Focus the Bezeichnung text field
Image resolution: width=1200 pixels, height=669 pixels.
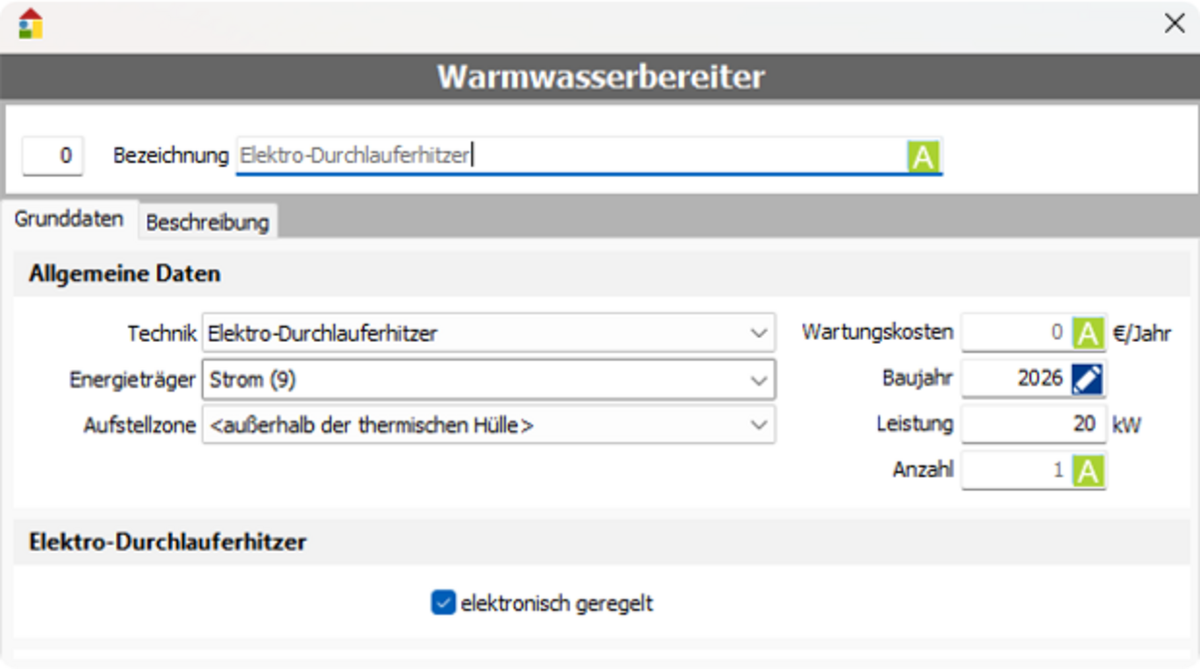(x=570, y=157)
